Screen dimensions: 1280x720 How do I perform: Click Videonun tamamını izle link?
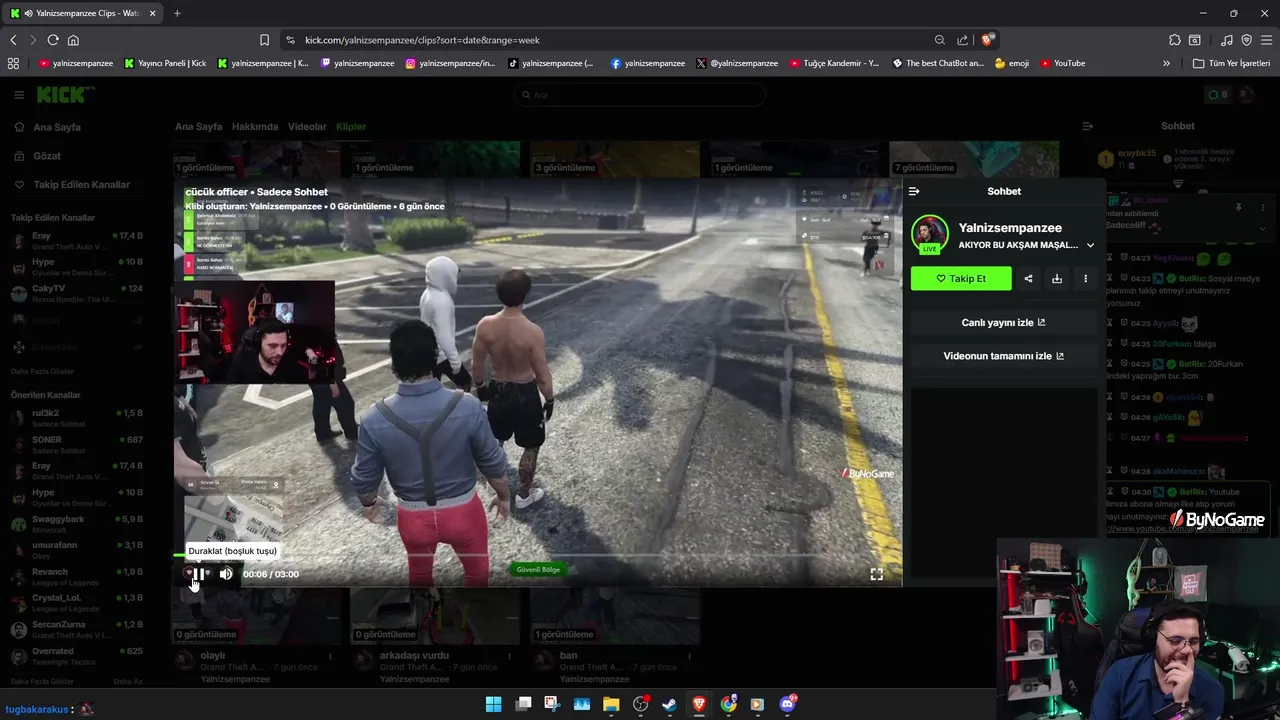[1003, 356]
